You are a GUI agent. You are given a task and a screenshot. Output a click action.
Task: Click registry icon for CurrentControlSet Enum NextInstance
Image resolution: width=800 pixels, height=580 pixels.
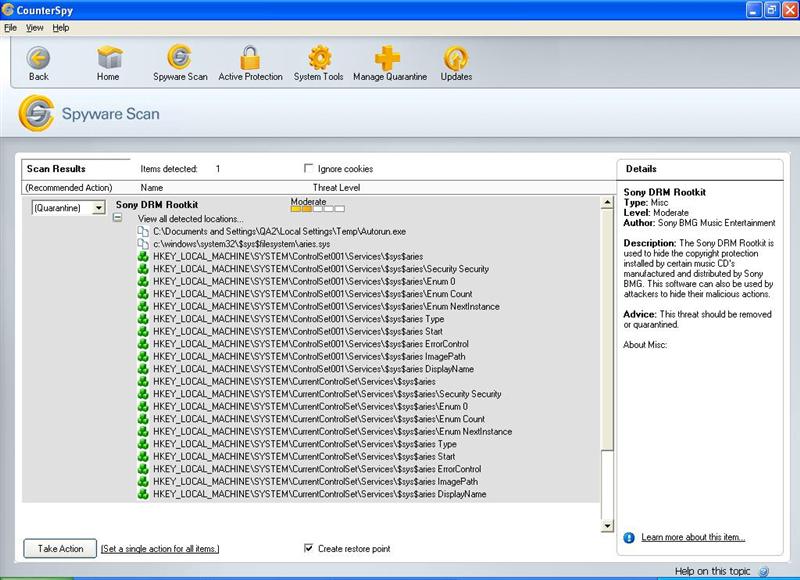click(x=143, y=432)
